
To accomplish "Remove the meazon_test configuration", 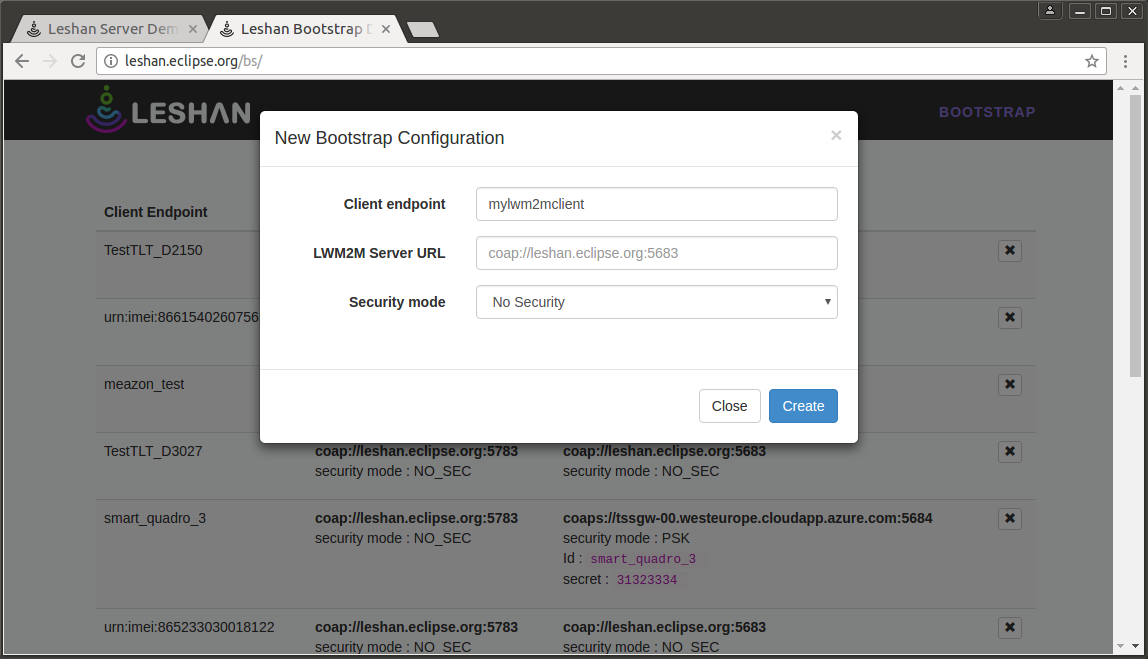I will click(x=1010, y=384).
